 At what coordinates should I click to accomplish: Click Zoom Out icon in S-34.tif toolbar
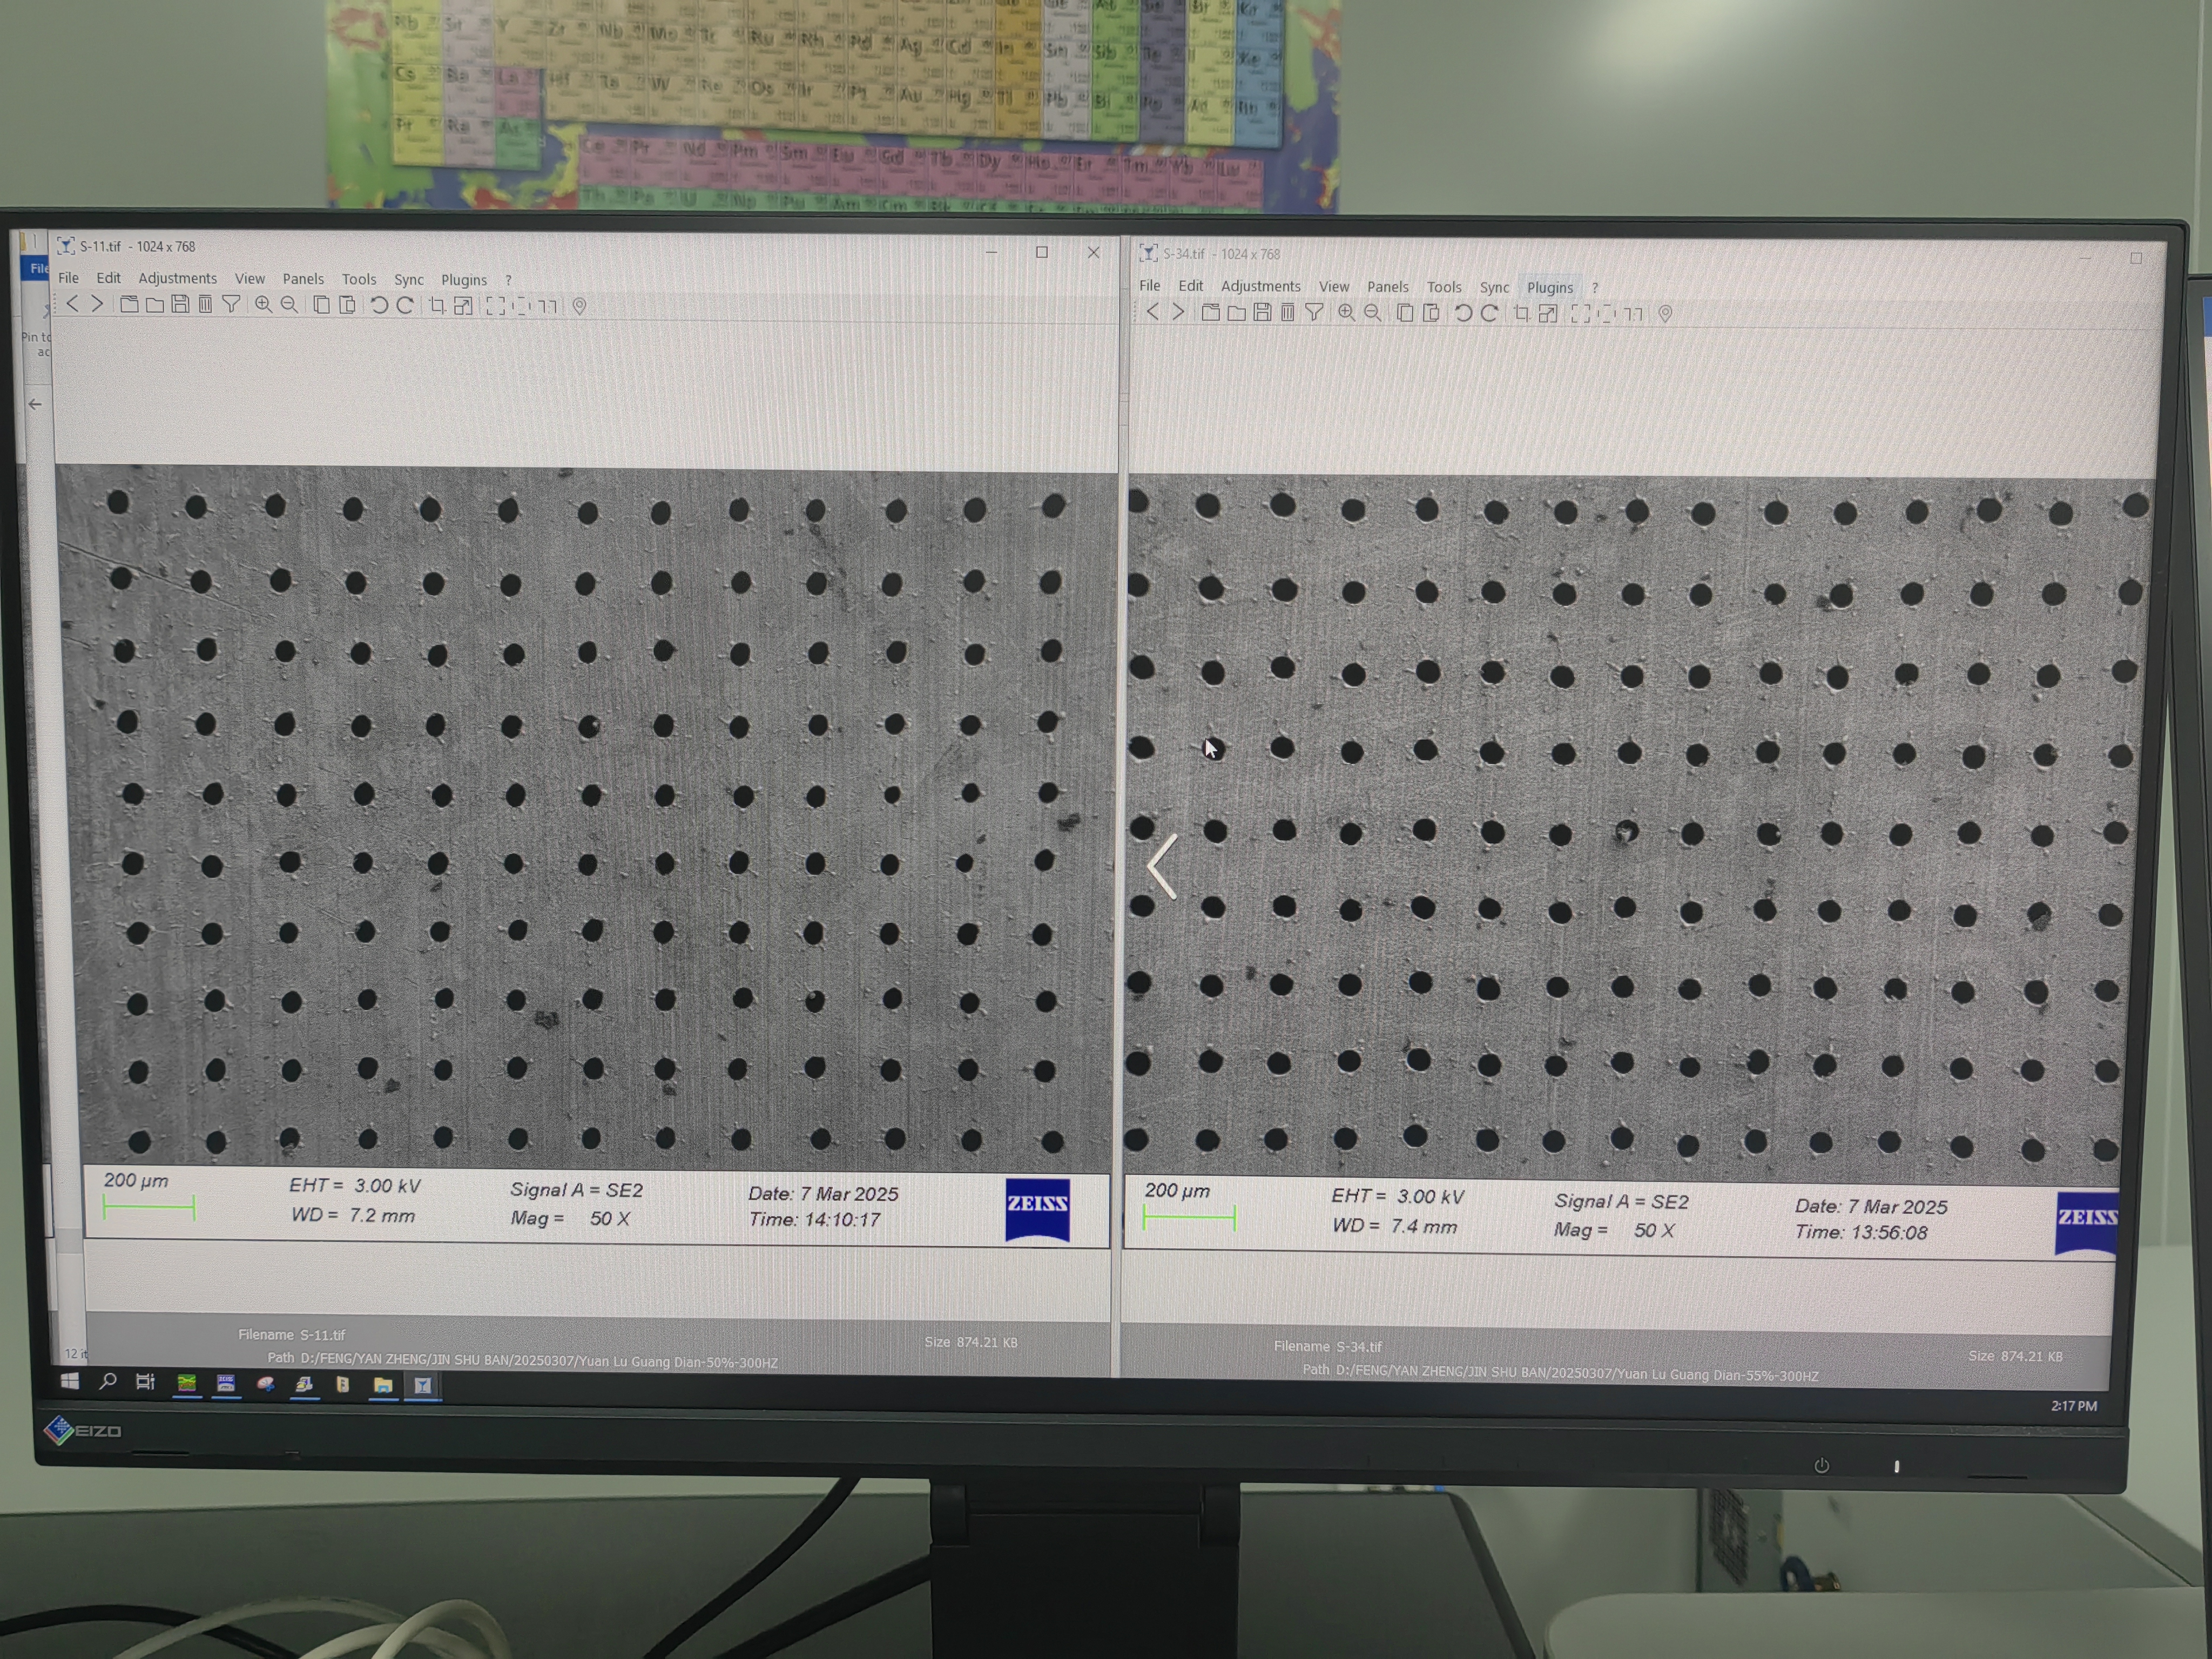click(x=1373, y=313)
